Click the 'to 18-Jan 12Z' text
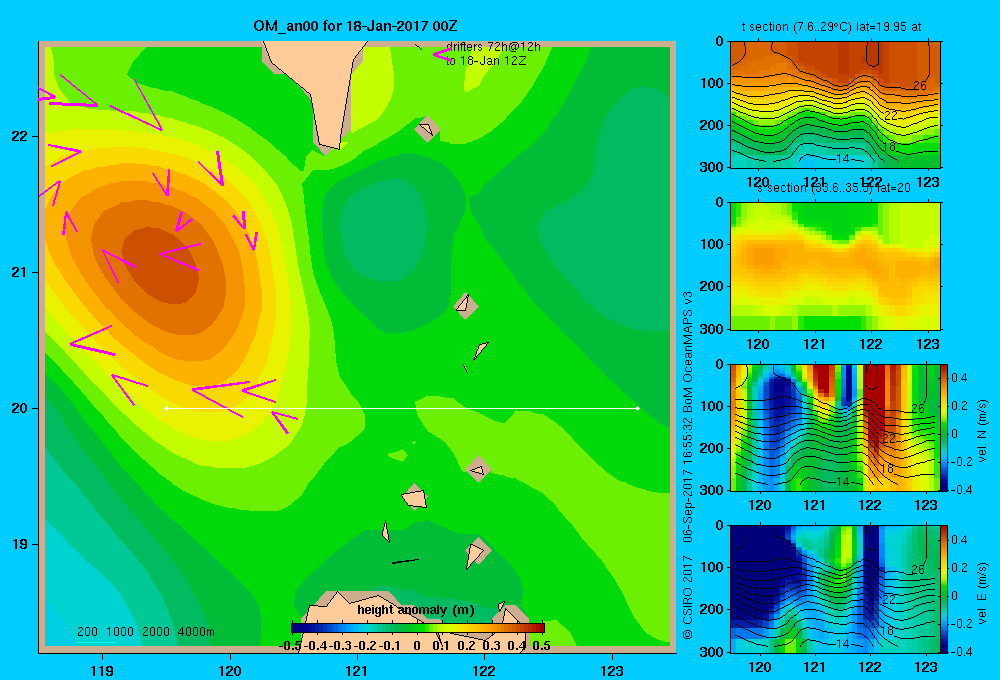 (x=486, y=61)
